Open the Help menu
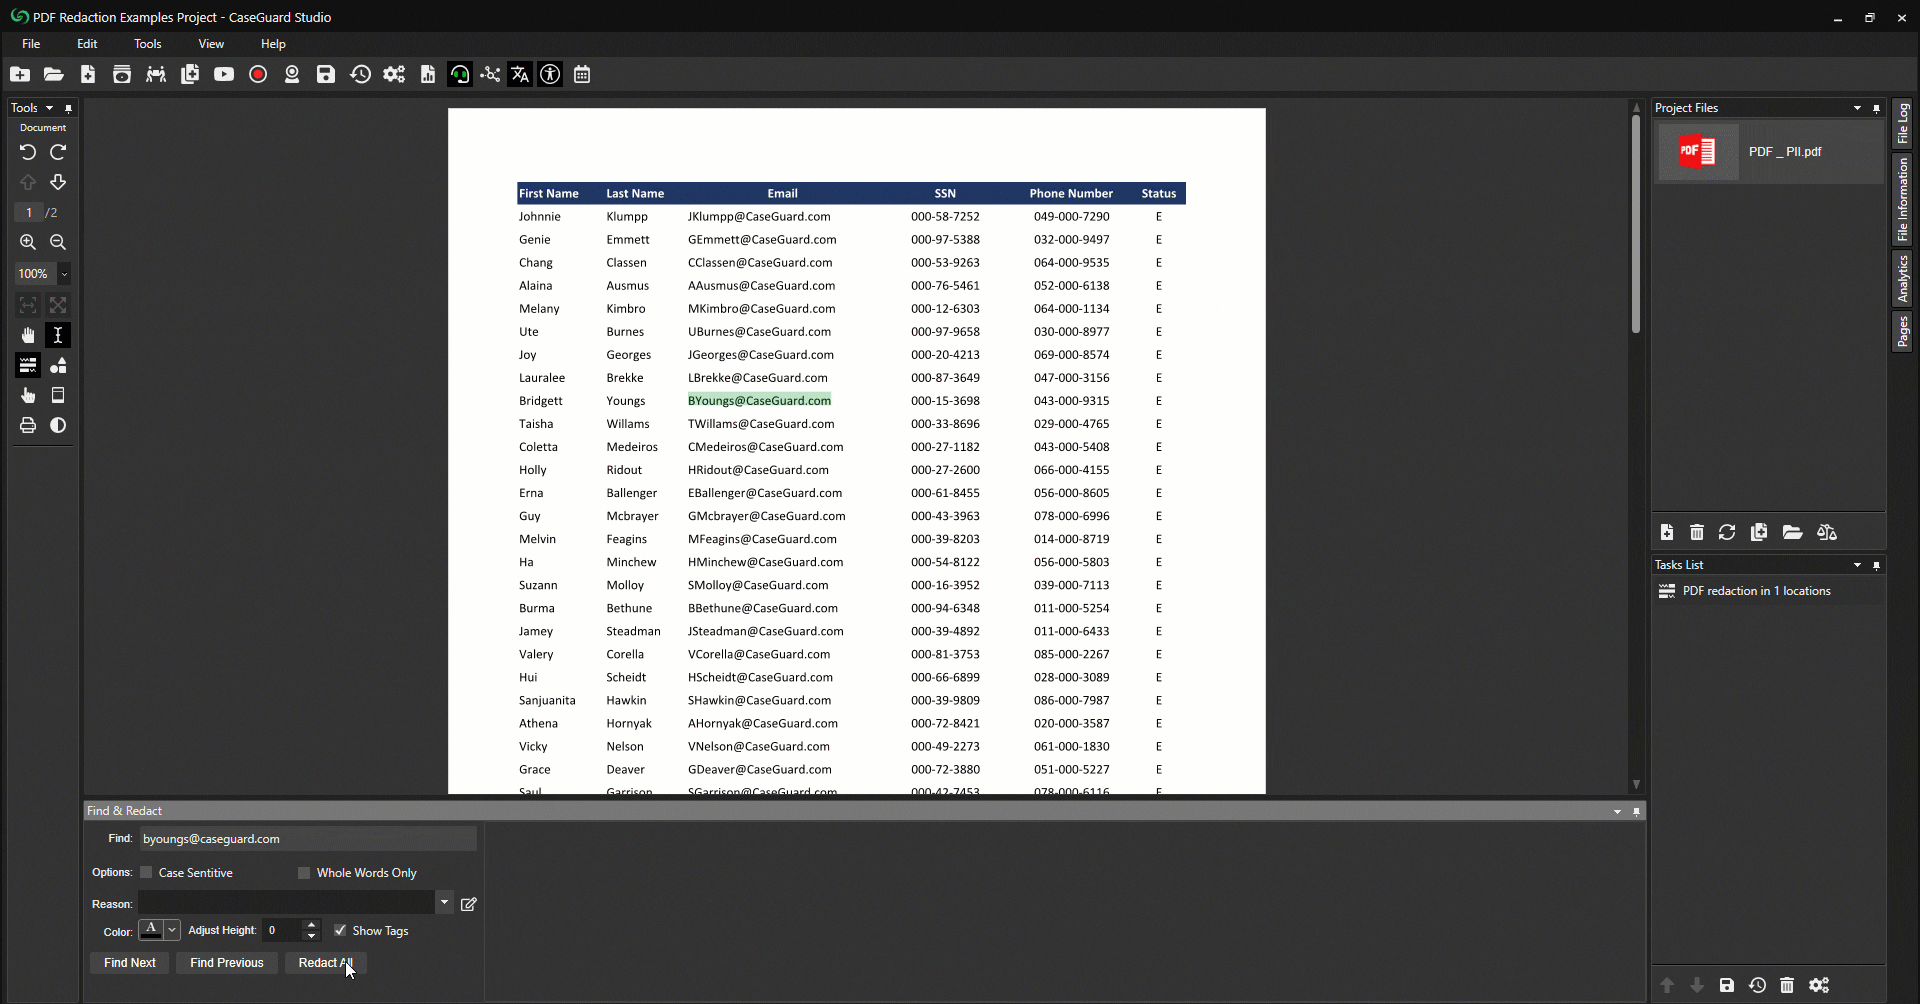The image size is (1920, 1004). (x=272, y=43)
